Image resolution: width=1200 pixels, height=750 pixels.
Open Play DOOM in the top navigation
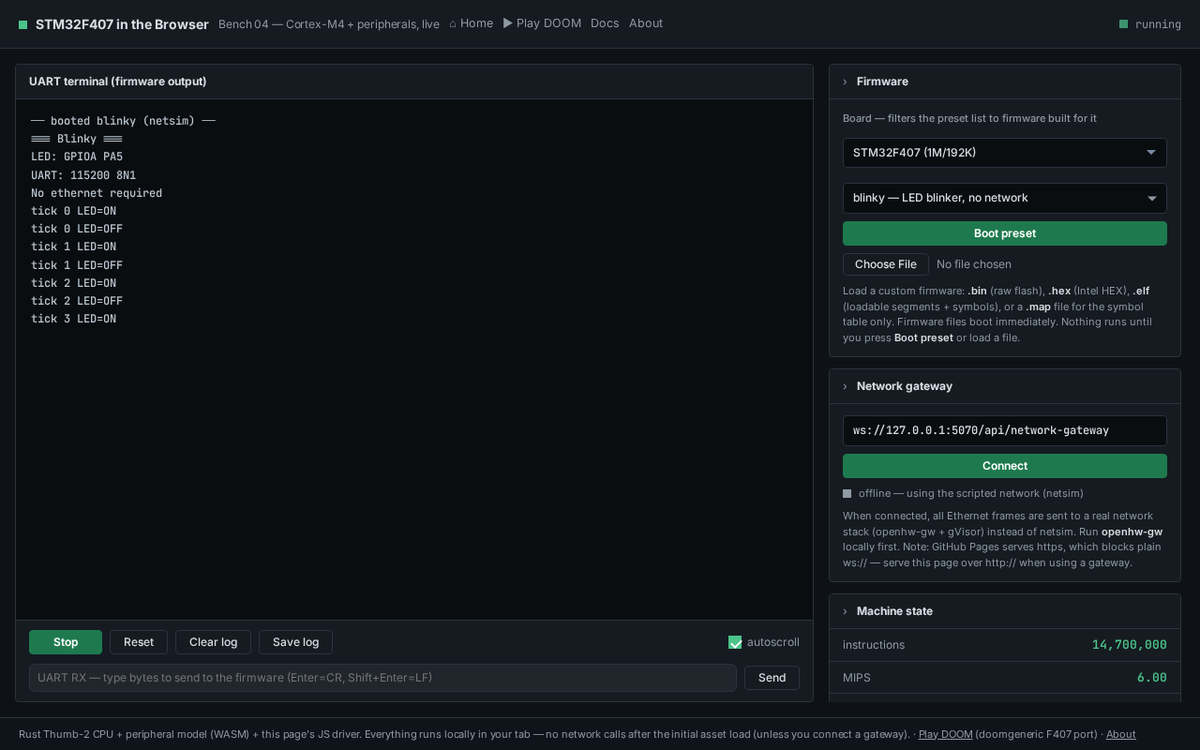click(542, 23)
